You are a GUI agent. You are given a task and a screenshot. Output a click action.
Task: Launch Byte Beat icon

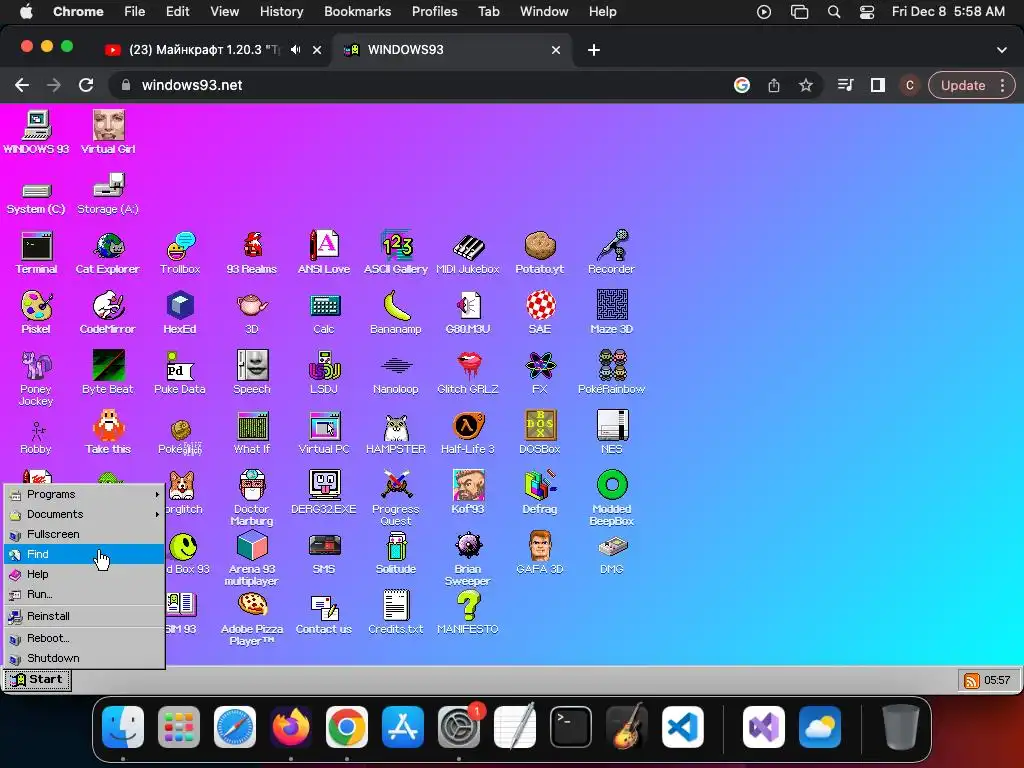pyautogui.click(x=108, y=373)
